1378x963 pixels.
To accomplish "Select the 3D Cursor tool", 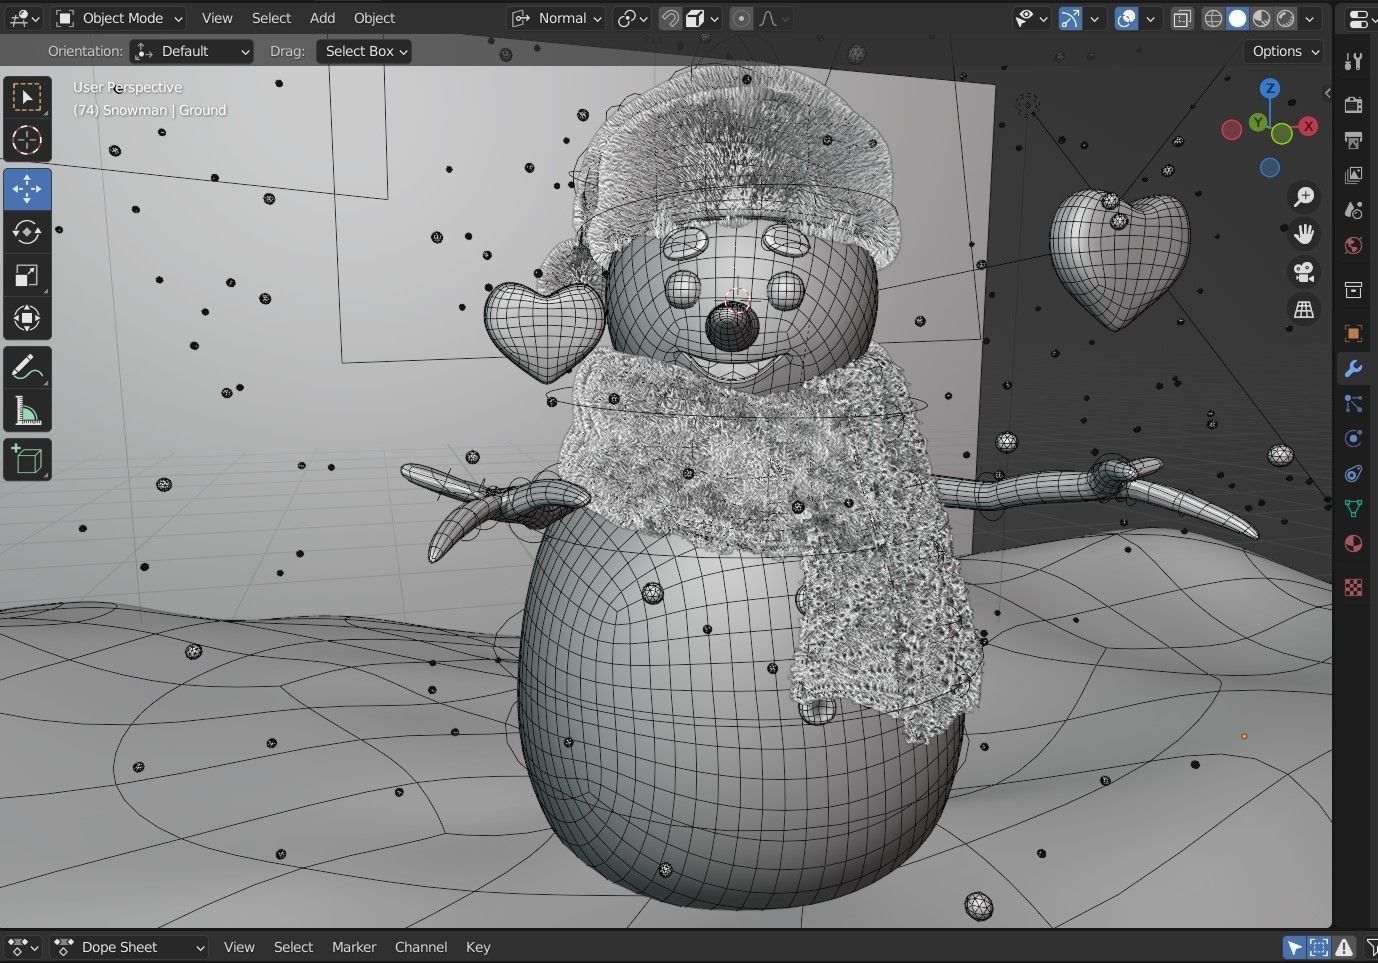I will (x=27, y=140).
